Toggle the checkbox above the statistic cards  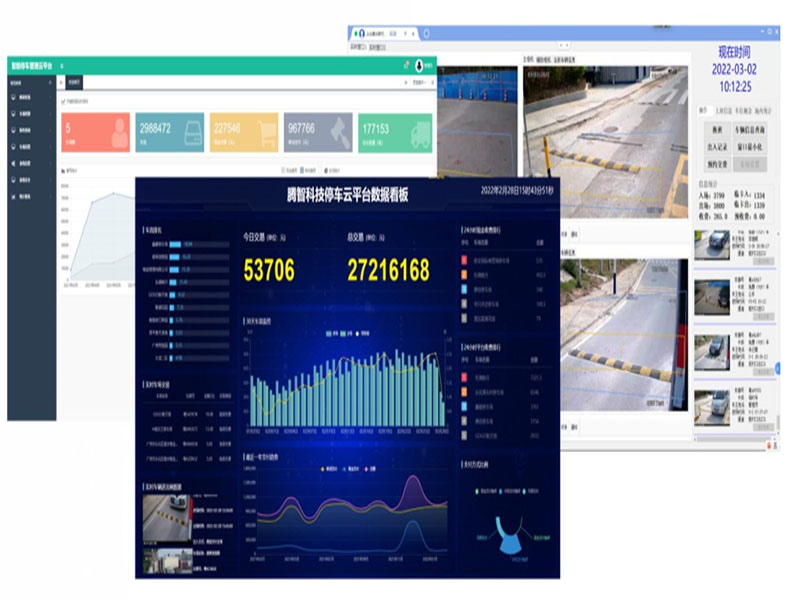coord(63,101)
